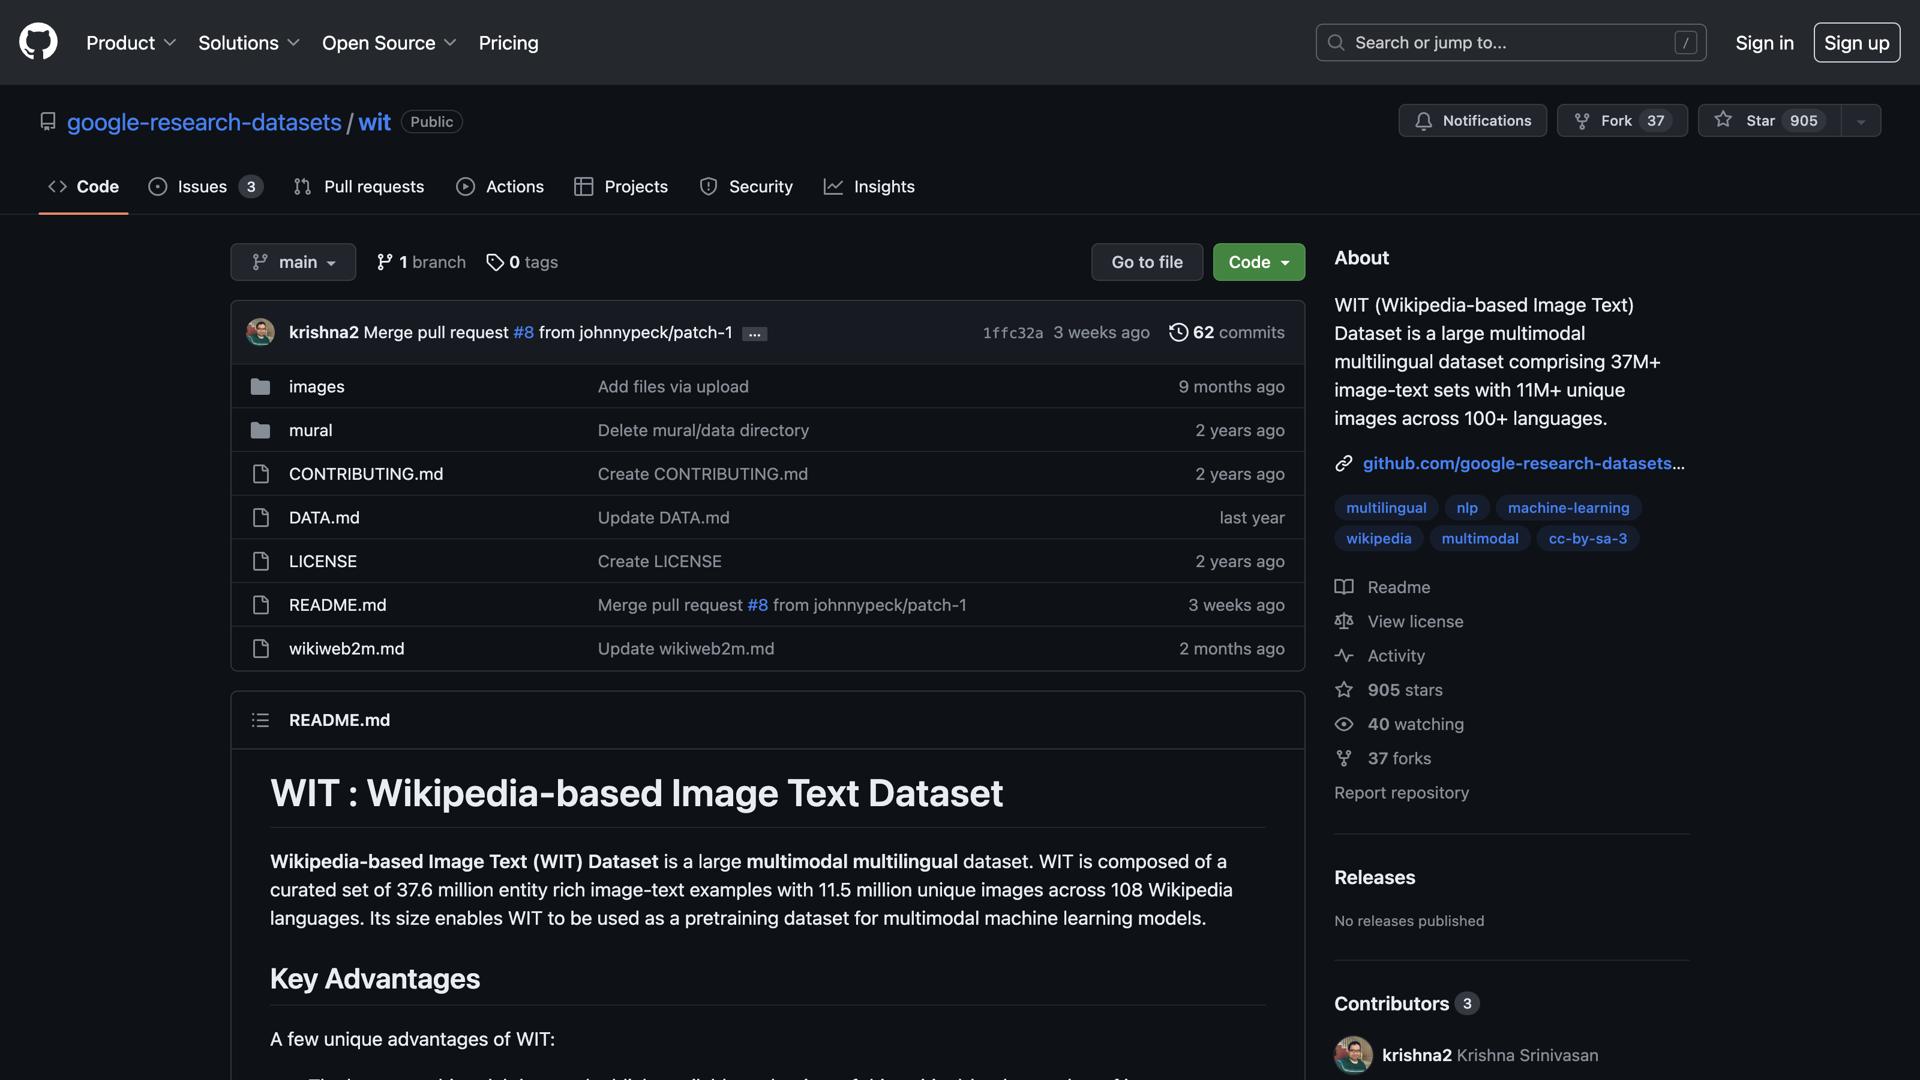Click the Go to file button
Image resolution: width=1920 pixels, height=1080 pixels.
point(1146,262)
